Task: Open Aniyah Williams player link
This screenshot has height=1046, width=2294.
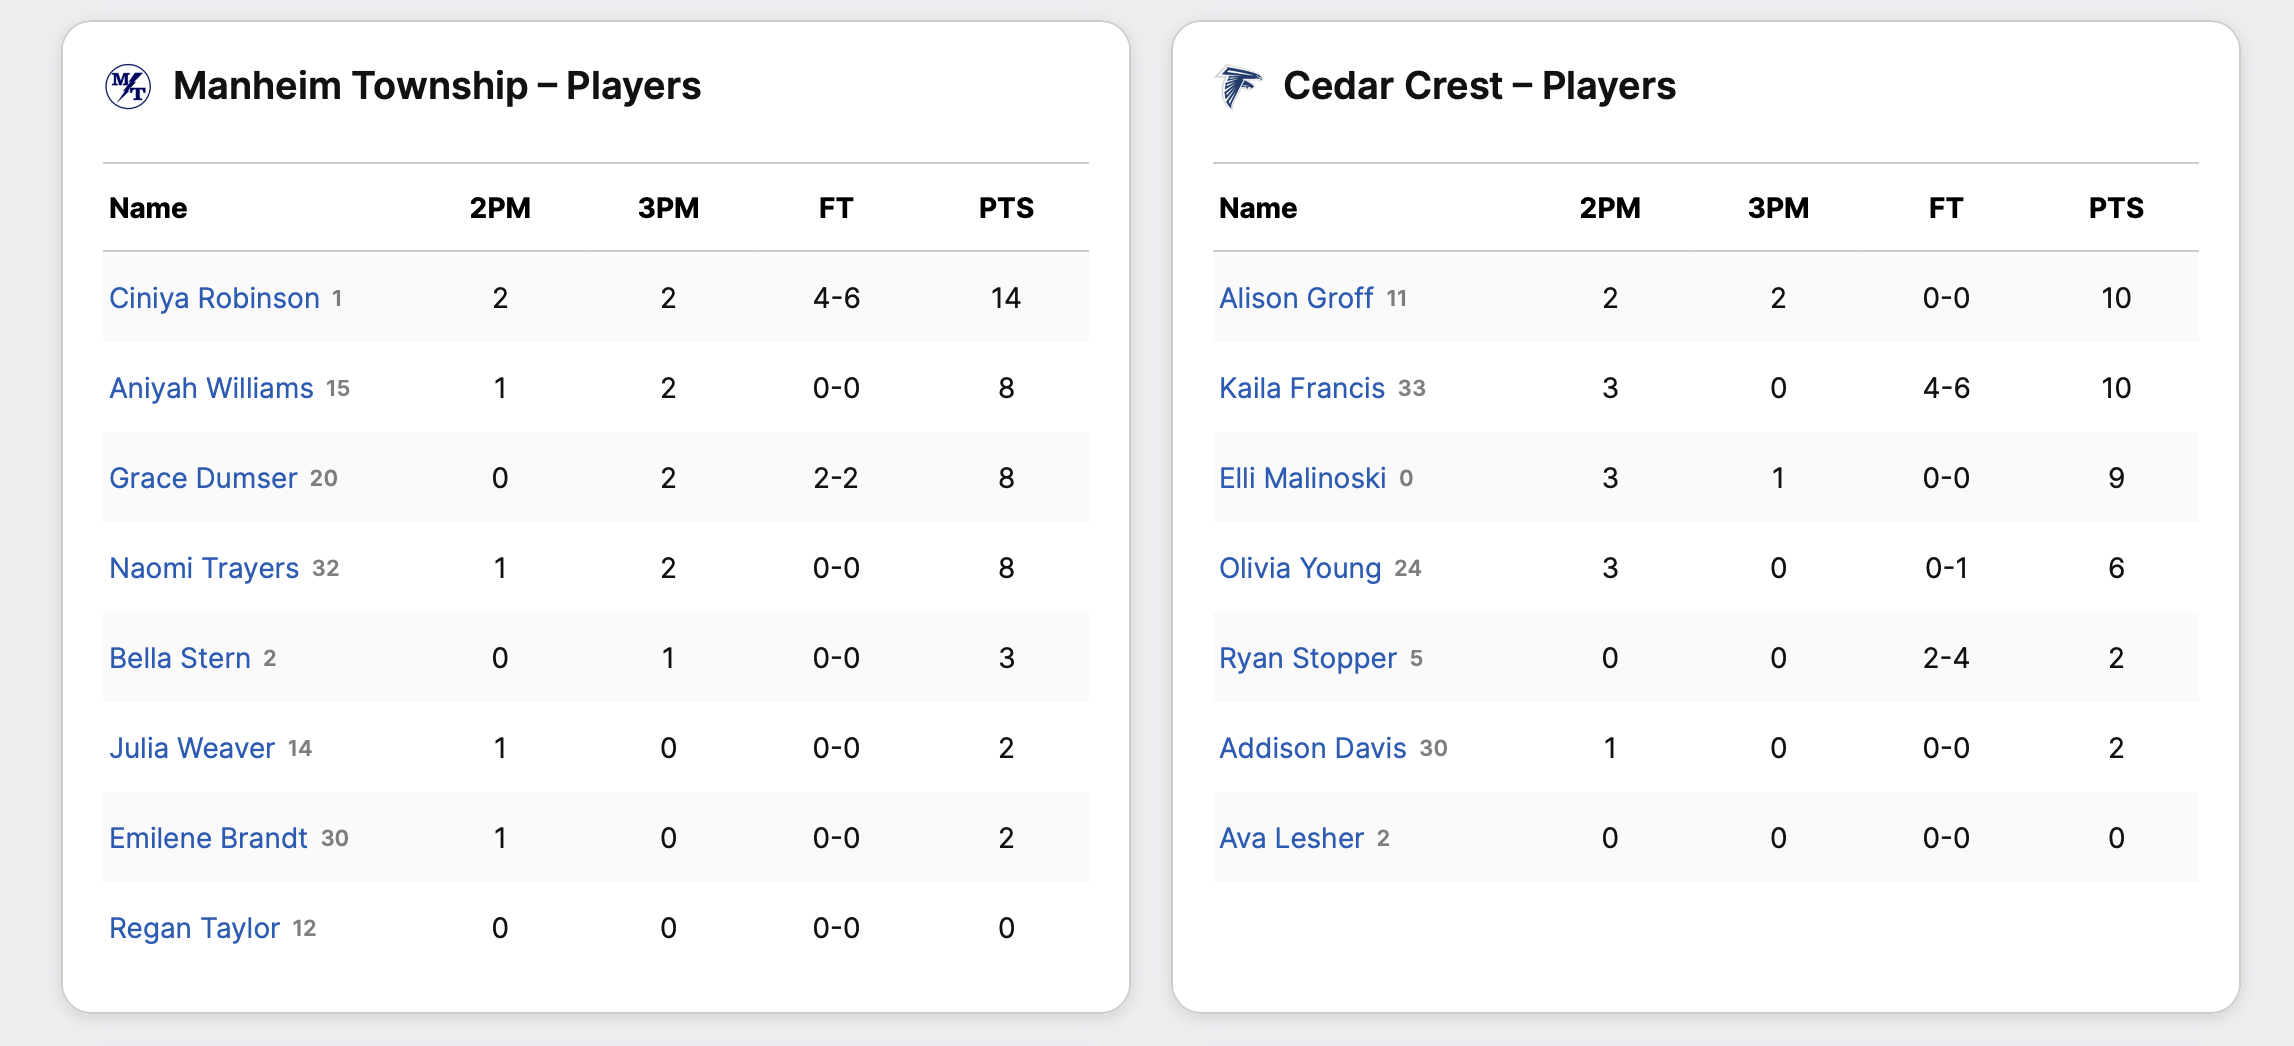Action: point(211,388)
